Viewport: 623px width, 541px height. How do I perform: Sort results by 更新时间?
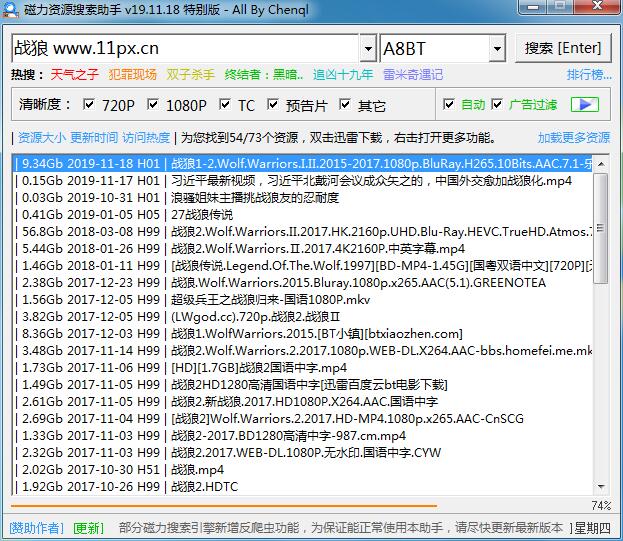pyautogui.click(x=94, y=137)
